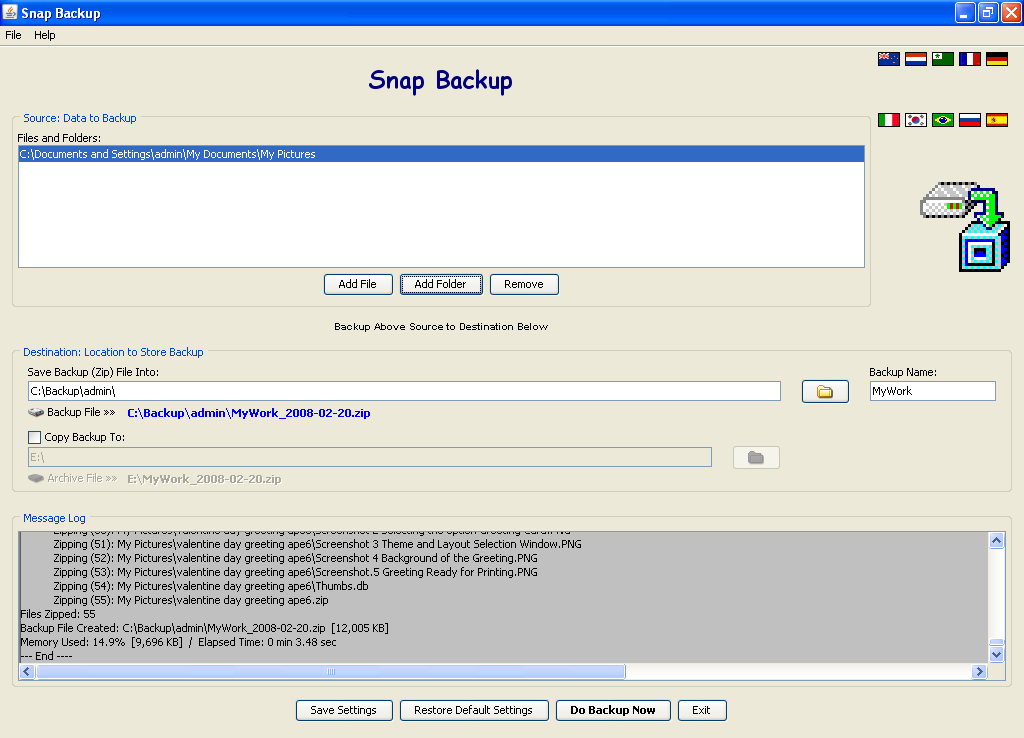Pick the South Korean flag

(x=916, y=120)
